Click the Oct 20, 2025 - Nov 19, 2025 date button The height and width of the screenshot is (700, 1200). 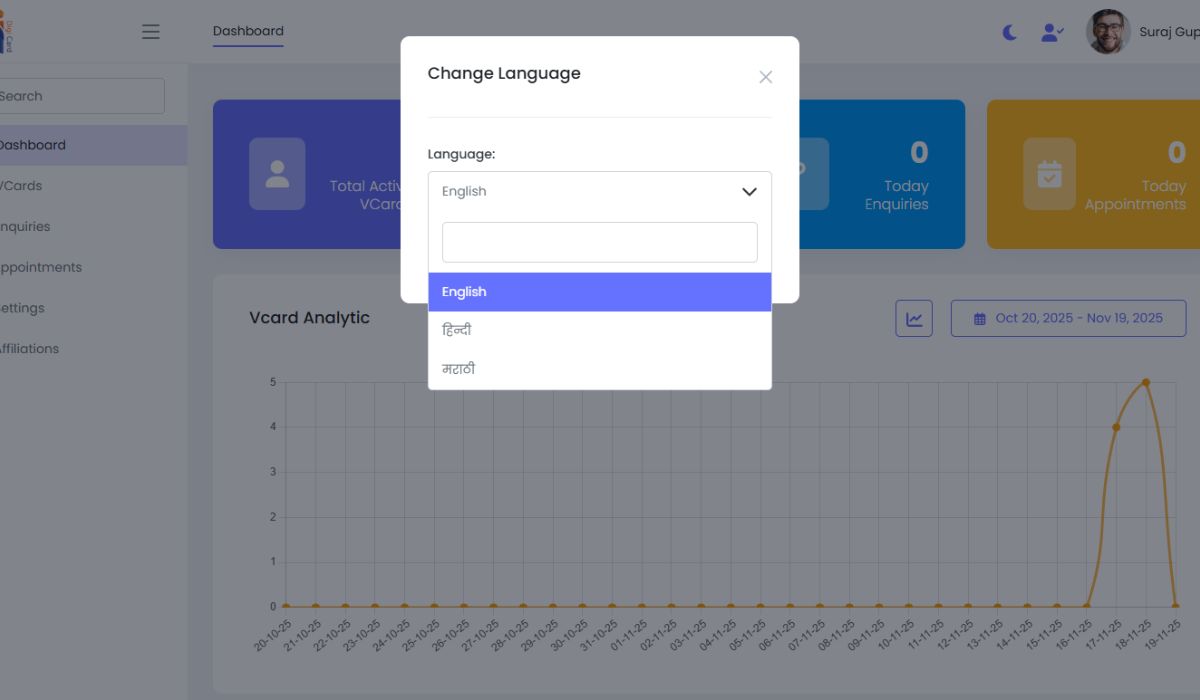point(1068,317)
